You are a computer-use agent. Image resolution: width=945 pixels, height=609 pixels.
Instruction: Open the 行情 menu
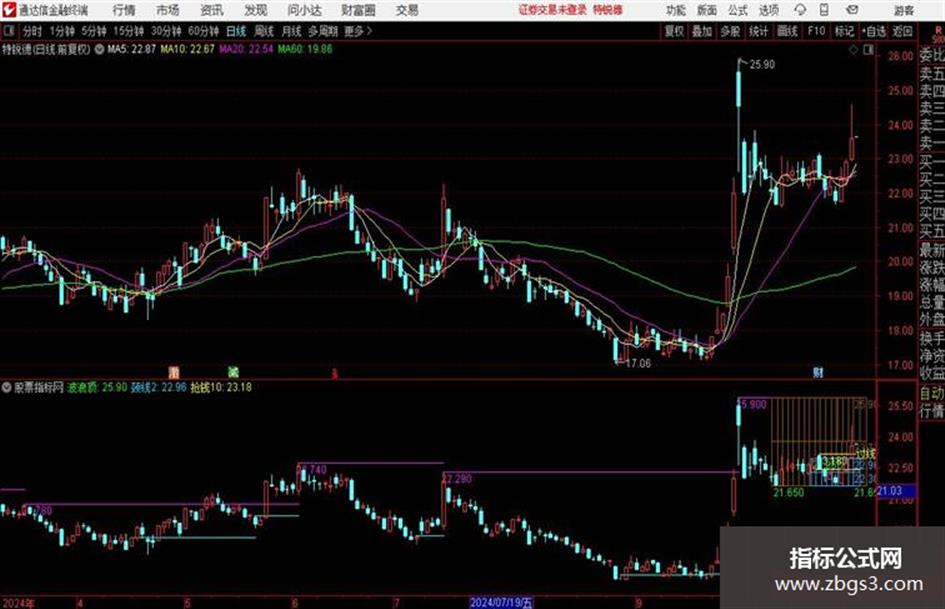click(124, 10)
